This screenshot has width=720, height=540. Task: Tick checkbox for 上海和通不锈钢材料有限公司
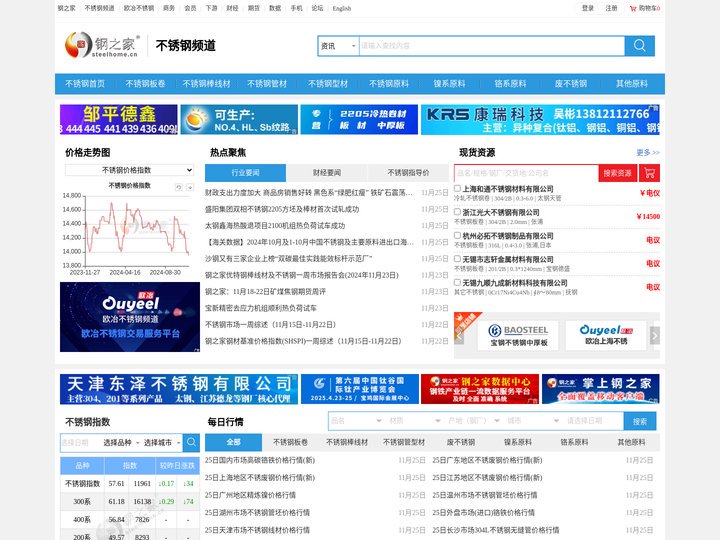point(457,188)
